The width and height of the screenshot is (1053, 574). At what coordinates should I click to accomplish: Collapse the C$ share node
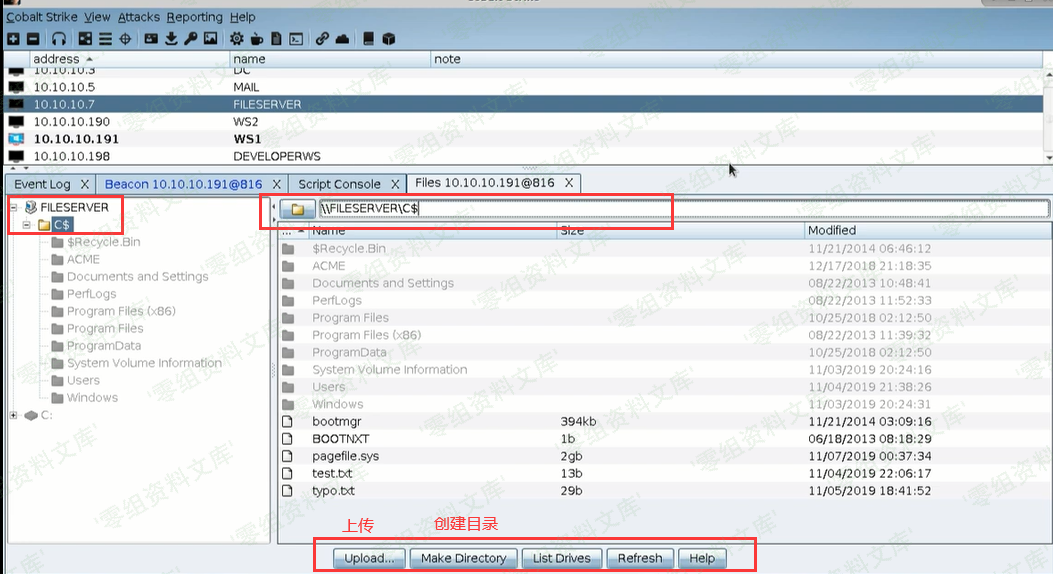(27, 225)
